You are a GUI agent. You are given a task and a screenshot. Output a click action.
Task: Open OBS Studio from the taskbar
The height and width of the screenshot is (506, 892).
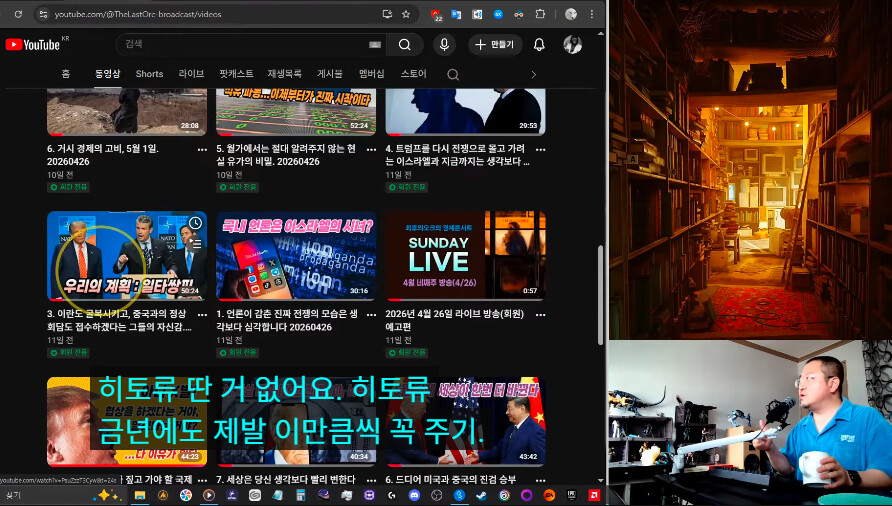[437, 495]
